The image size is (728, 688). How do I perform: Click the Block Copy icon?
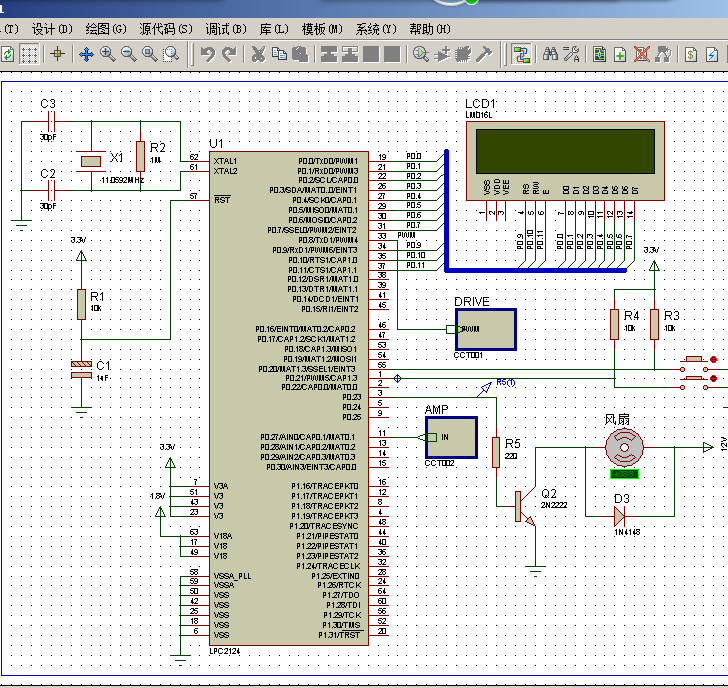click(x=329, y=54)
